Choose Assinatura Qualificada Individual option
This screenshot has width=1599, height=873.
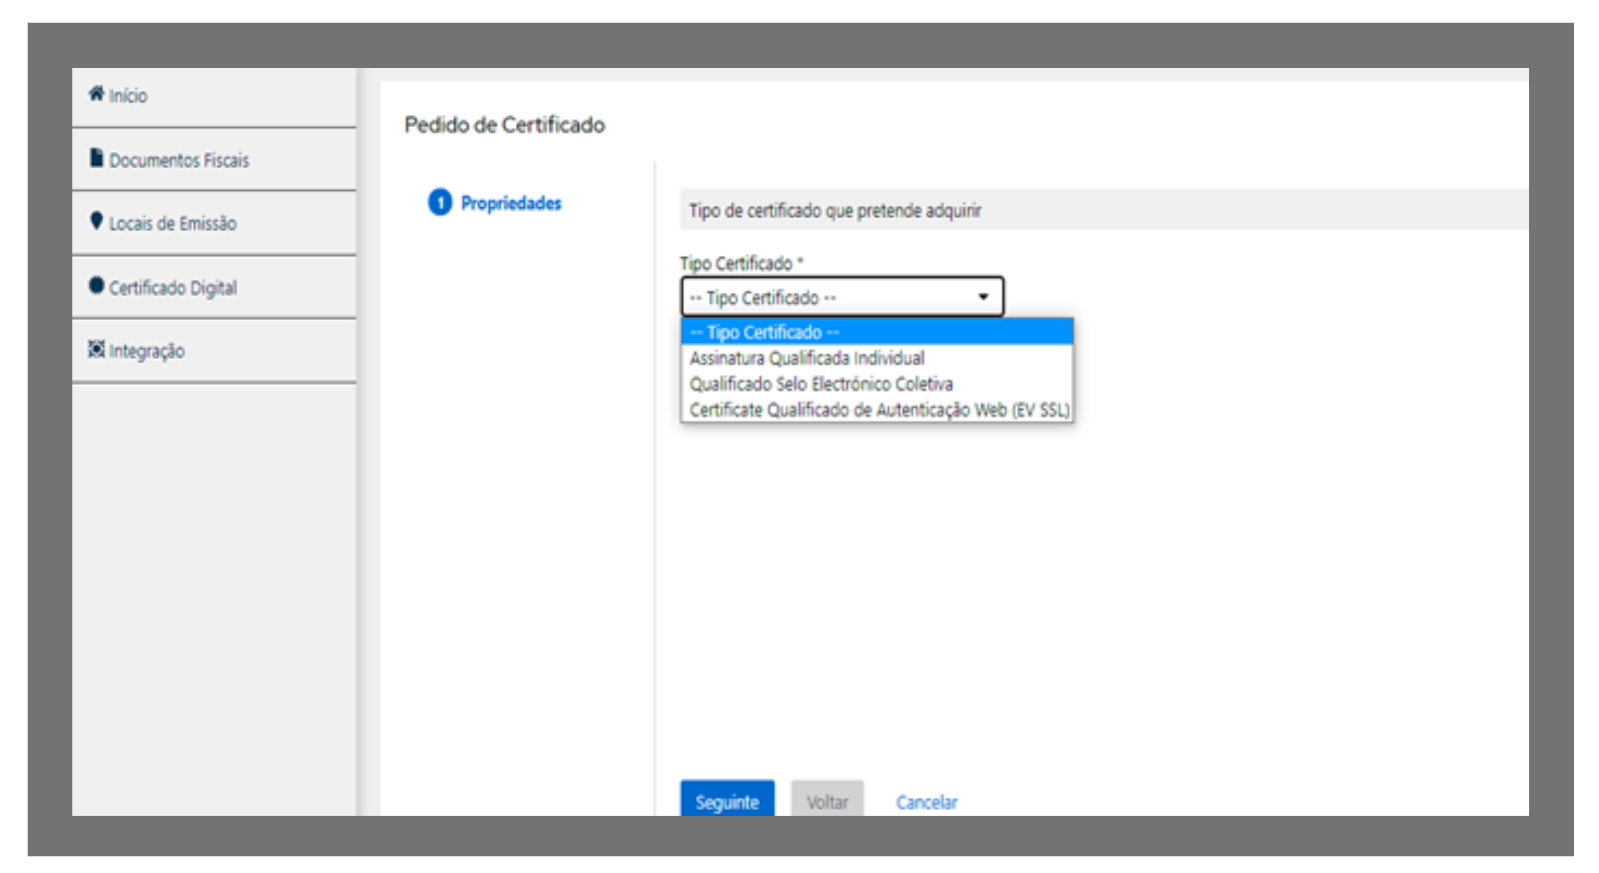tap(806, 358)
